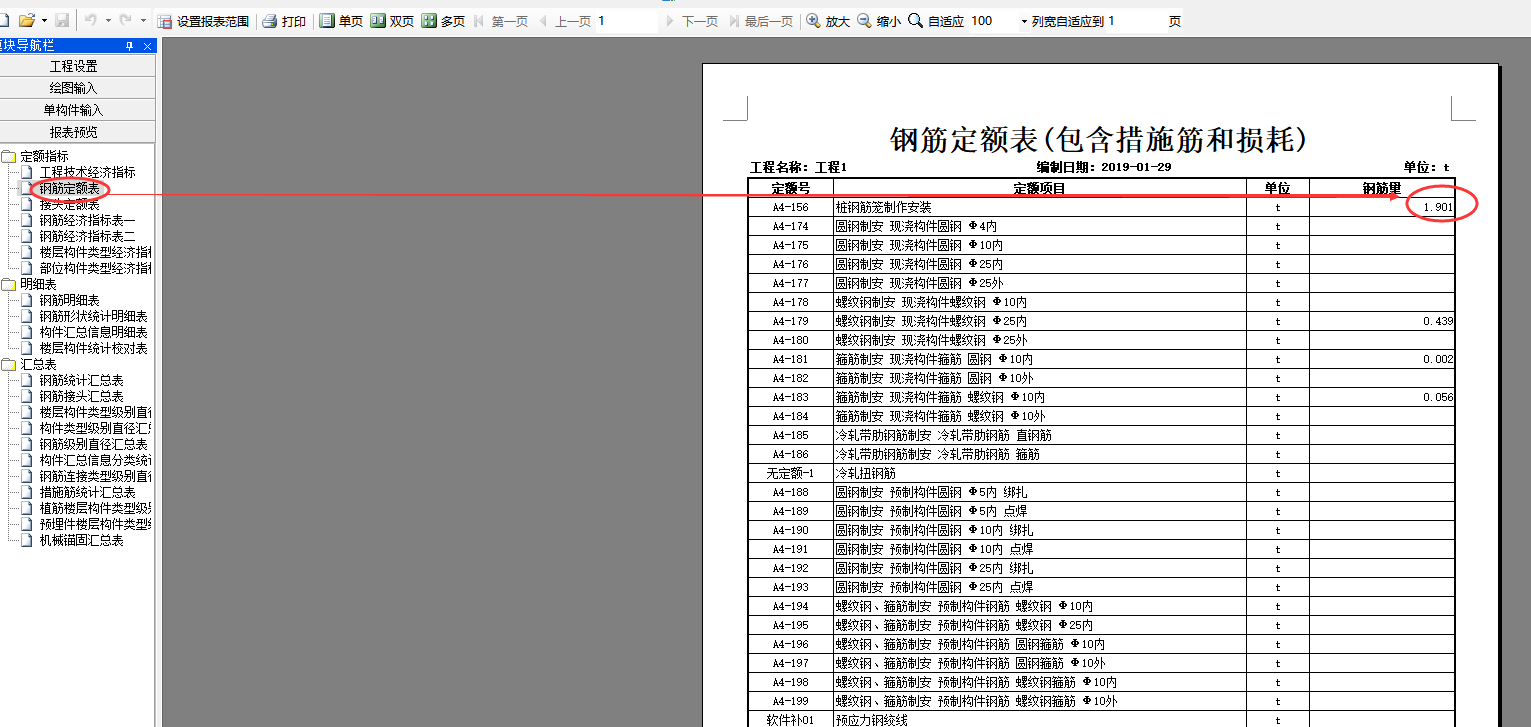Open 设置报表范围 report range settings
This screenshot has width=1531, height=727.
[x=204, y=21]
